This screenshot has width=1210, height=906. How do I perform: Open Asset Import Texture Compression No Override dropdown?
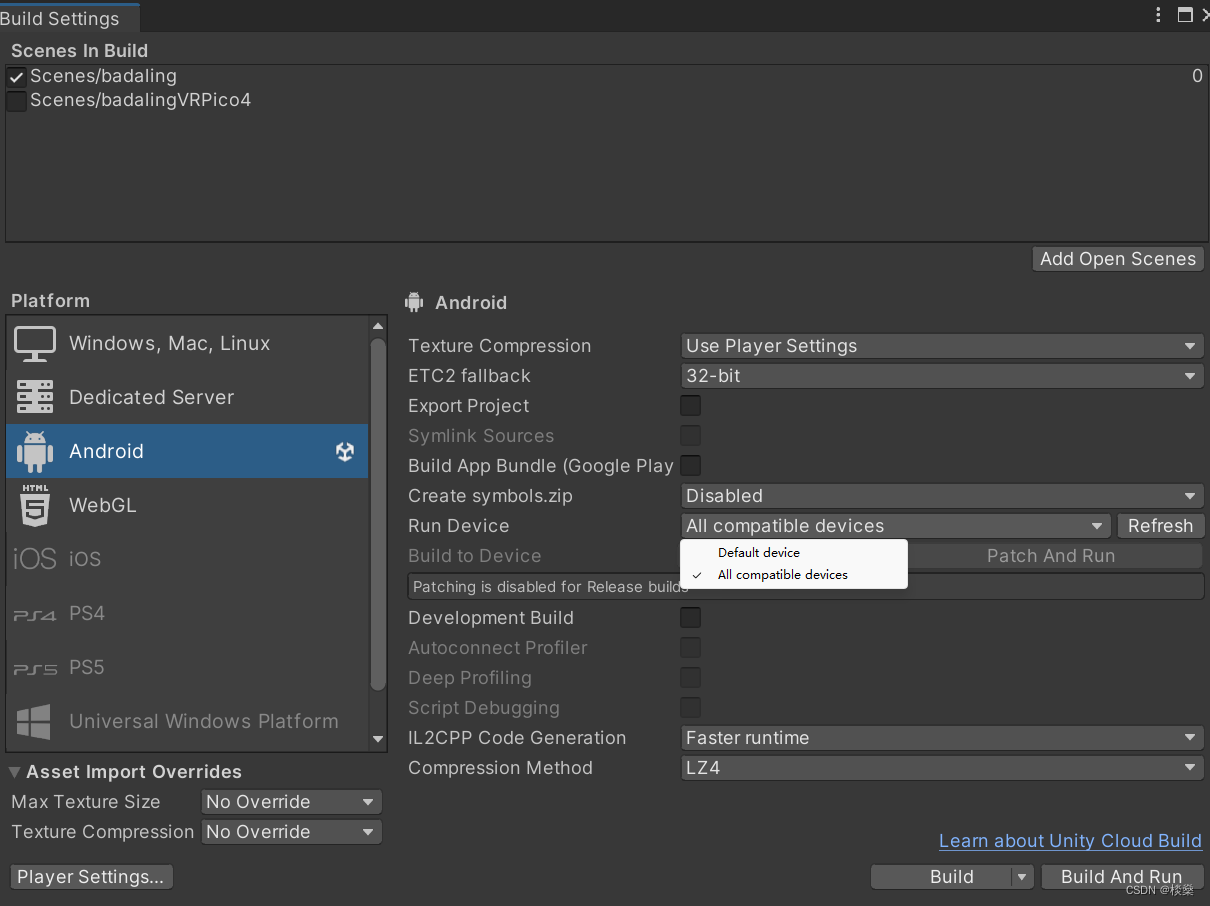click(291, 832)
